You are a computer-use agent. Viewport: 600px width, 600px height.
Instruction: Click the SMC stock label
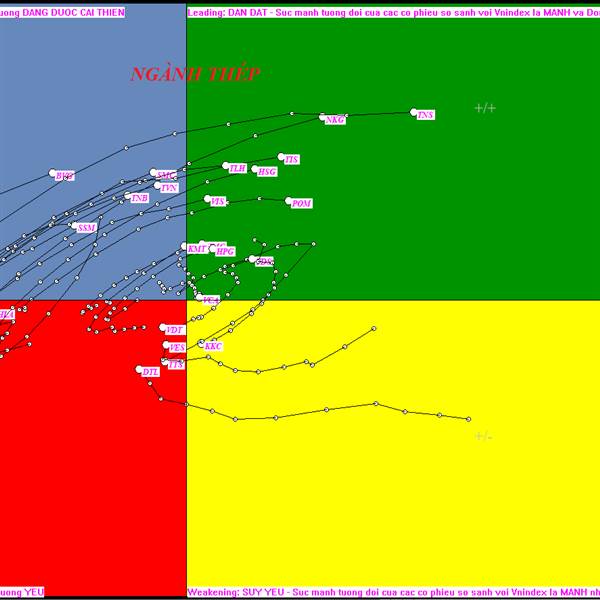pos(166,175)
